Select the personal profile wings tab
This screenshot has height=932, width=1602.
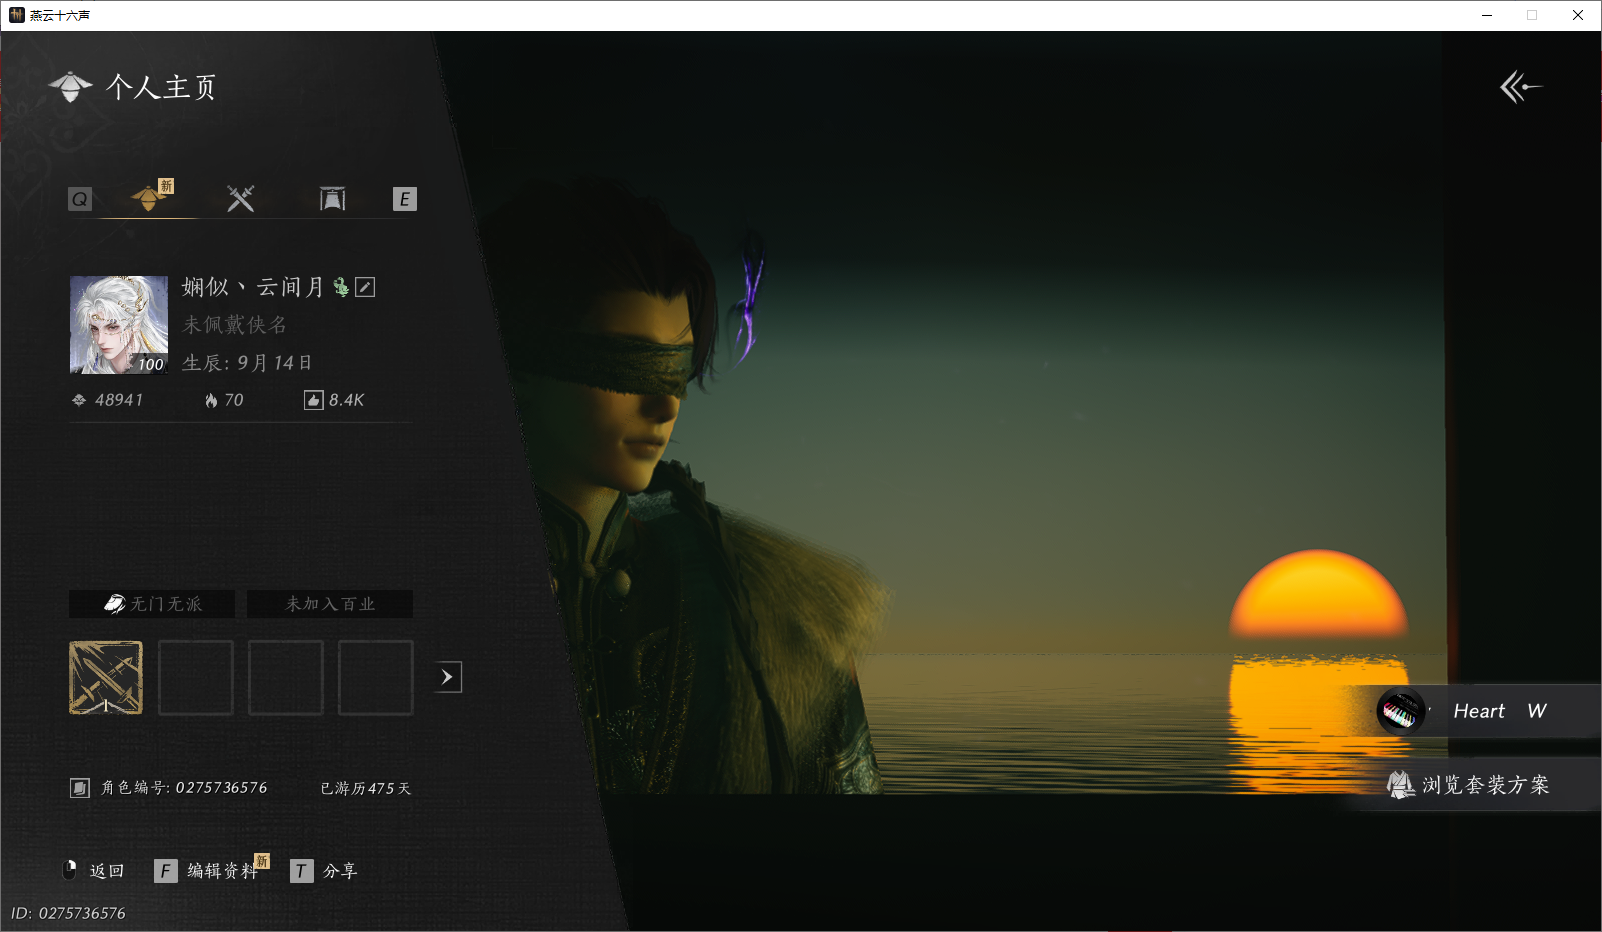pos(149,197)
